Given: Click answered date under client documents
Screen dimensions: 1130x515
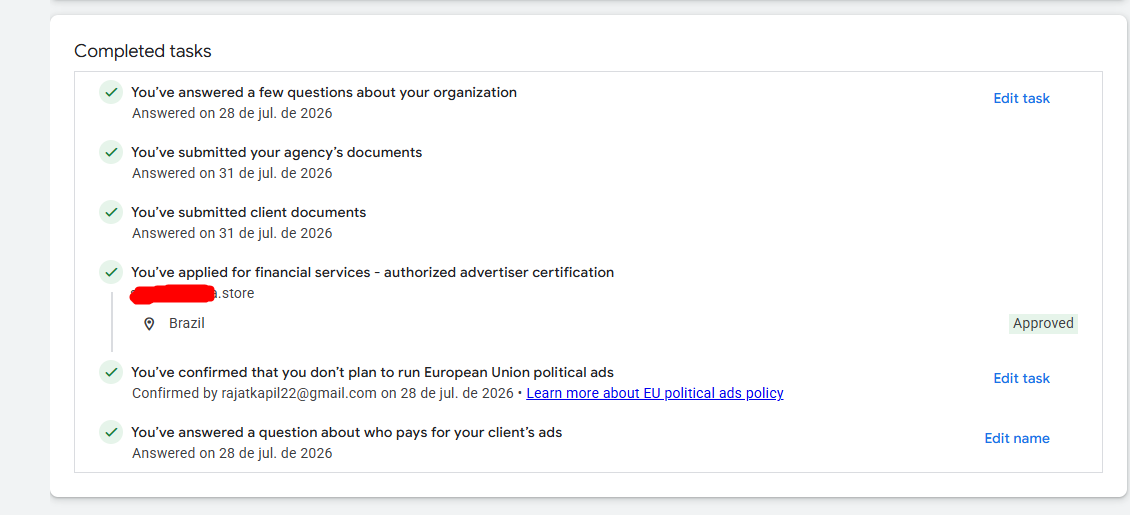Looking at the screenshot, I should pos(232,233).
